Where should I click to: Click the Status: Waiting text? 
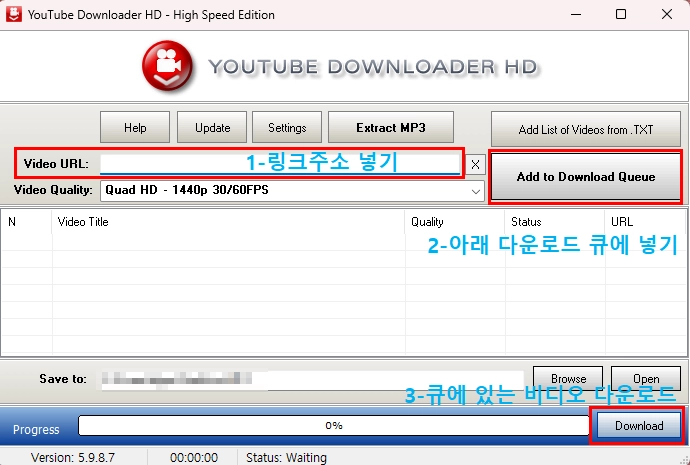pyautogui.click(x=286, y=458)
